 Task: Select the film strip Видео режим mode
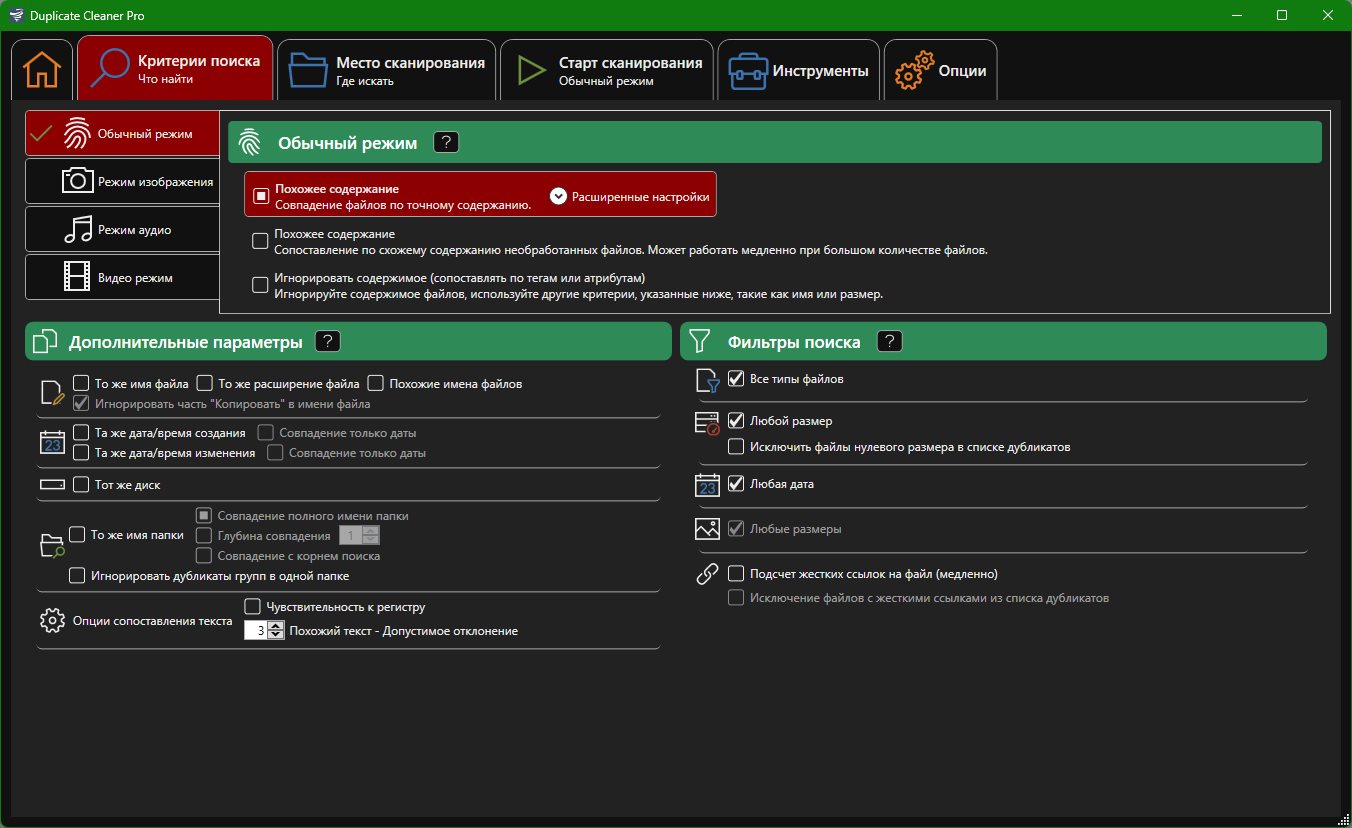(x=78, y=277)
